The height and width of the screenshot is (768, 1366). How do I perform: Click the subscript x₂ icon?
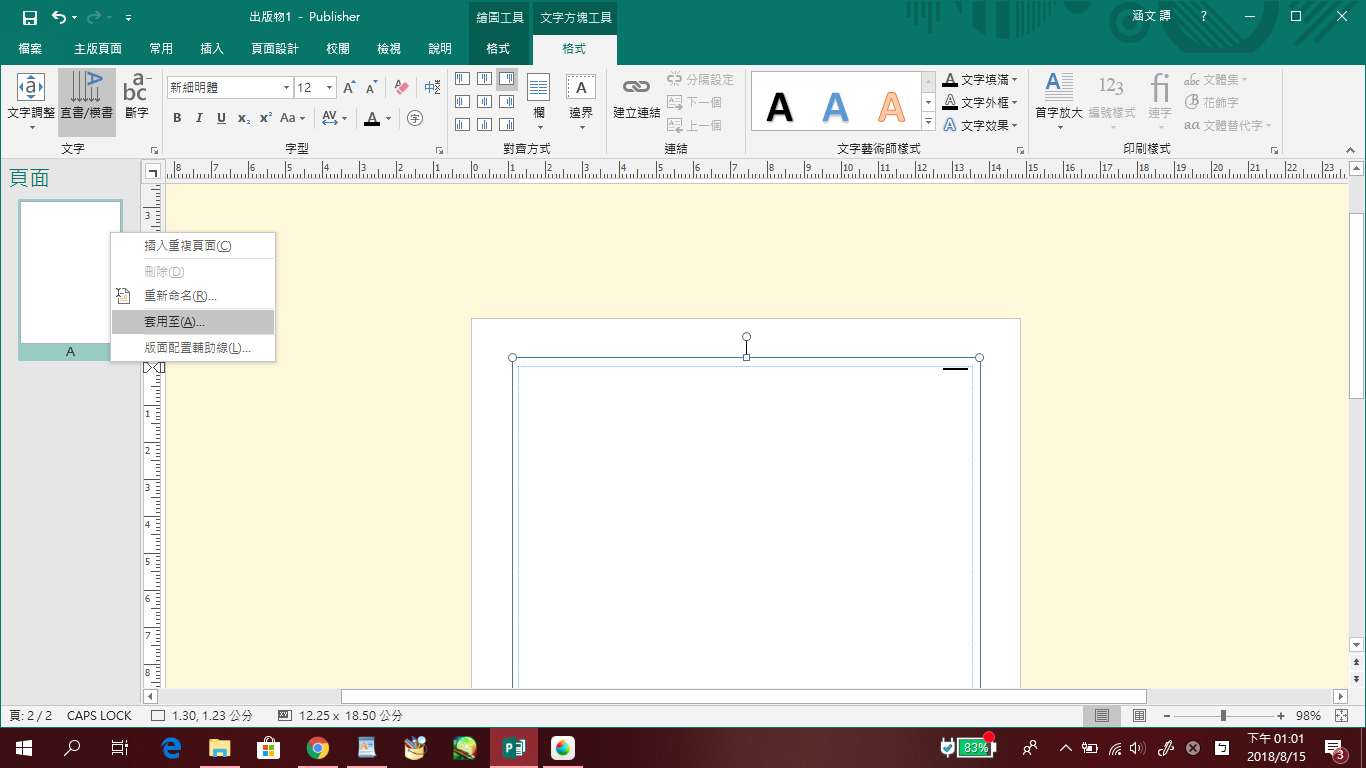244,118
